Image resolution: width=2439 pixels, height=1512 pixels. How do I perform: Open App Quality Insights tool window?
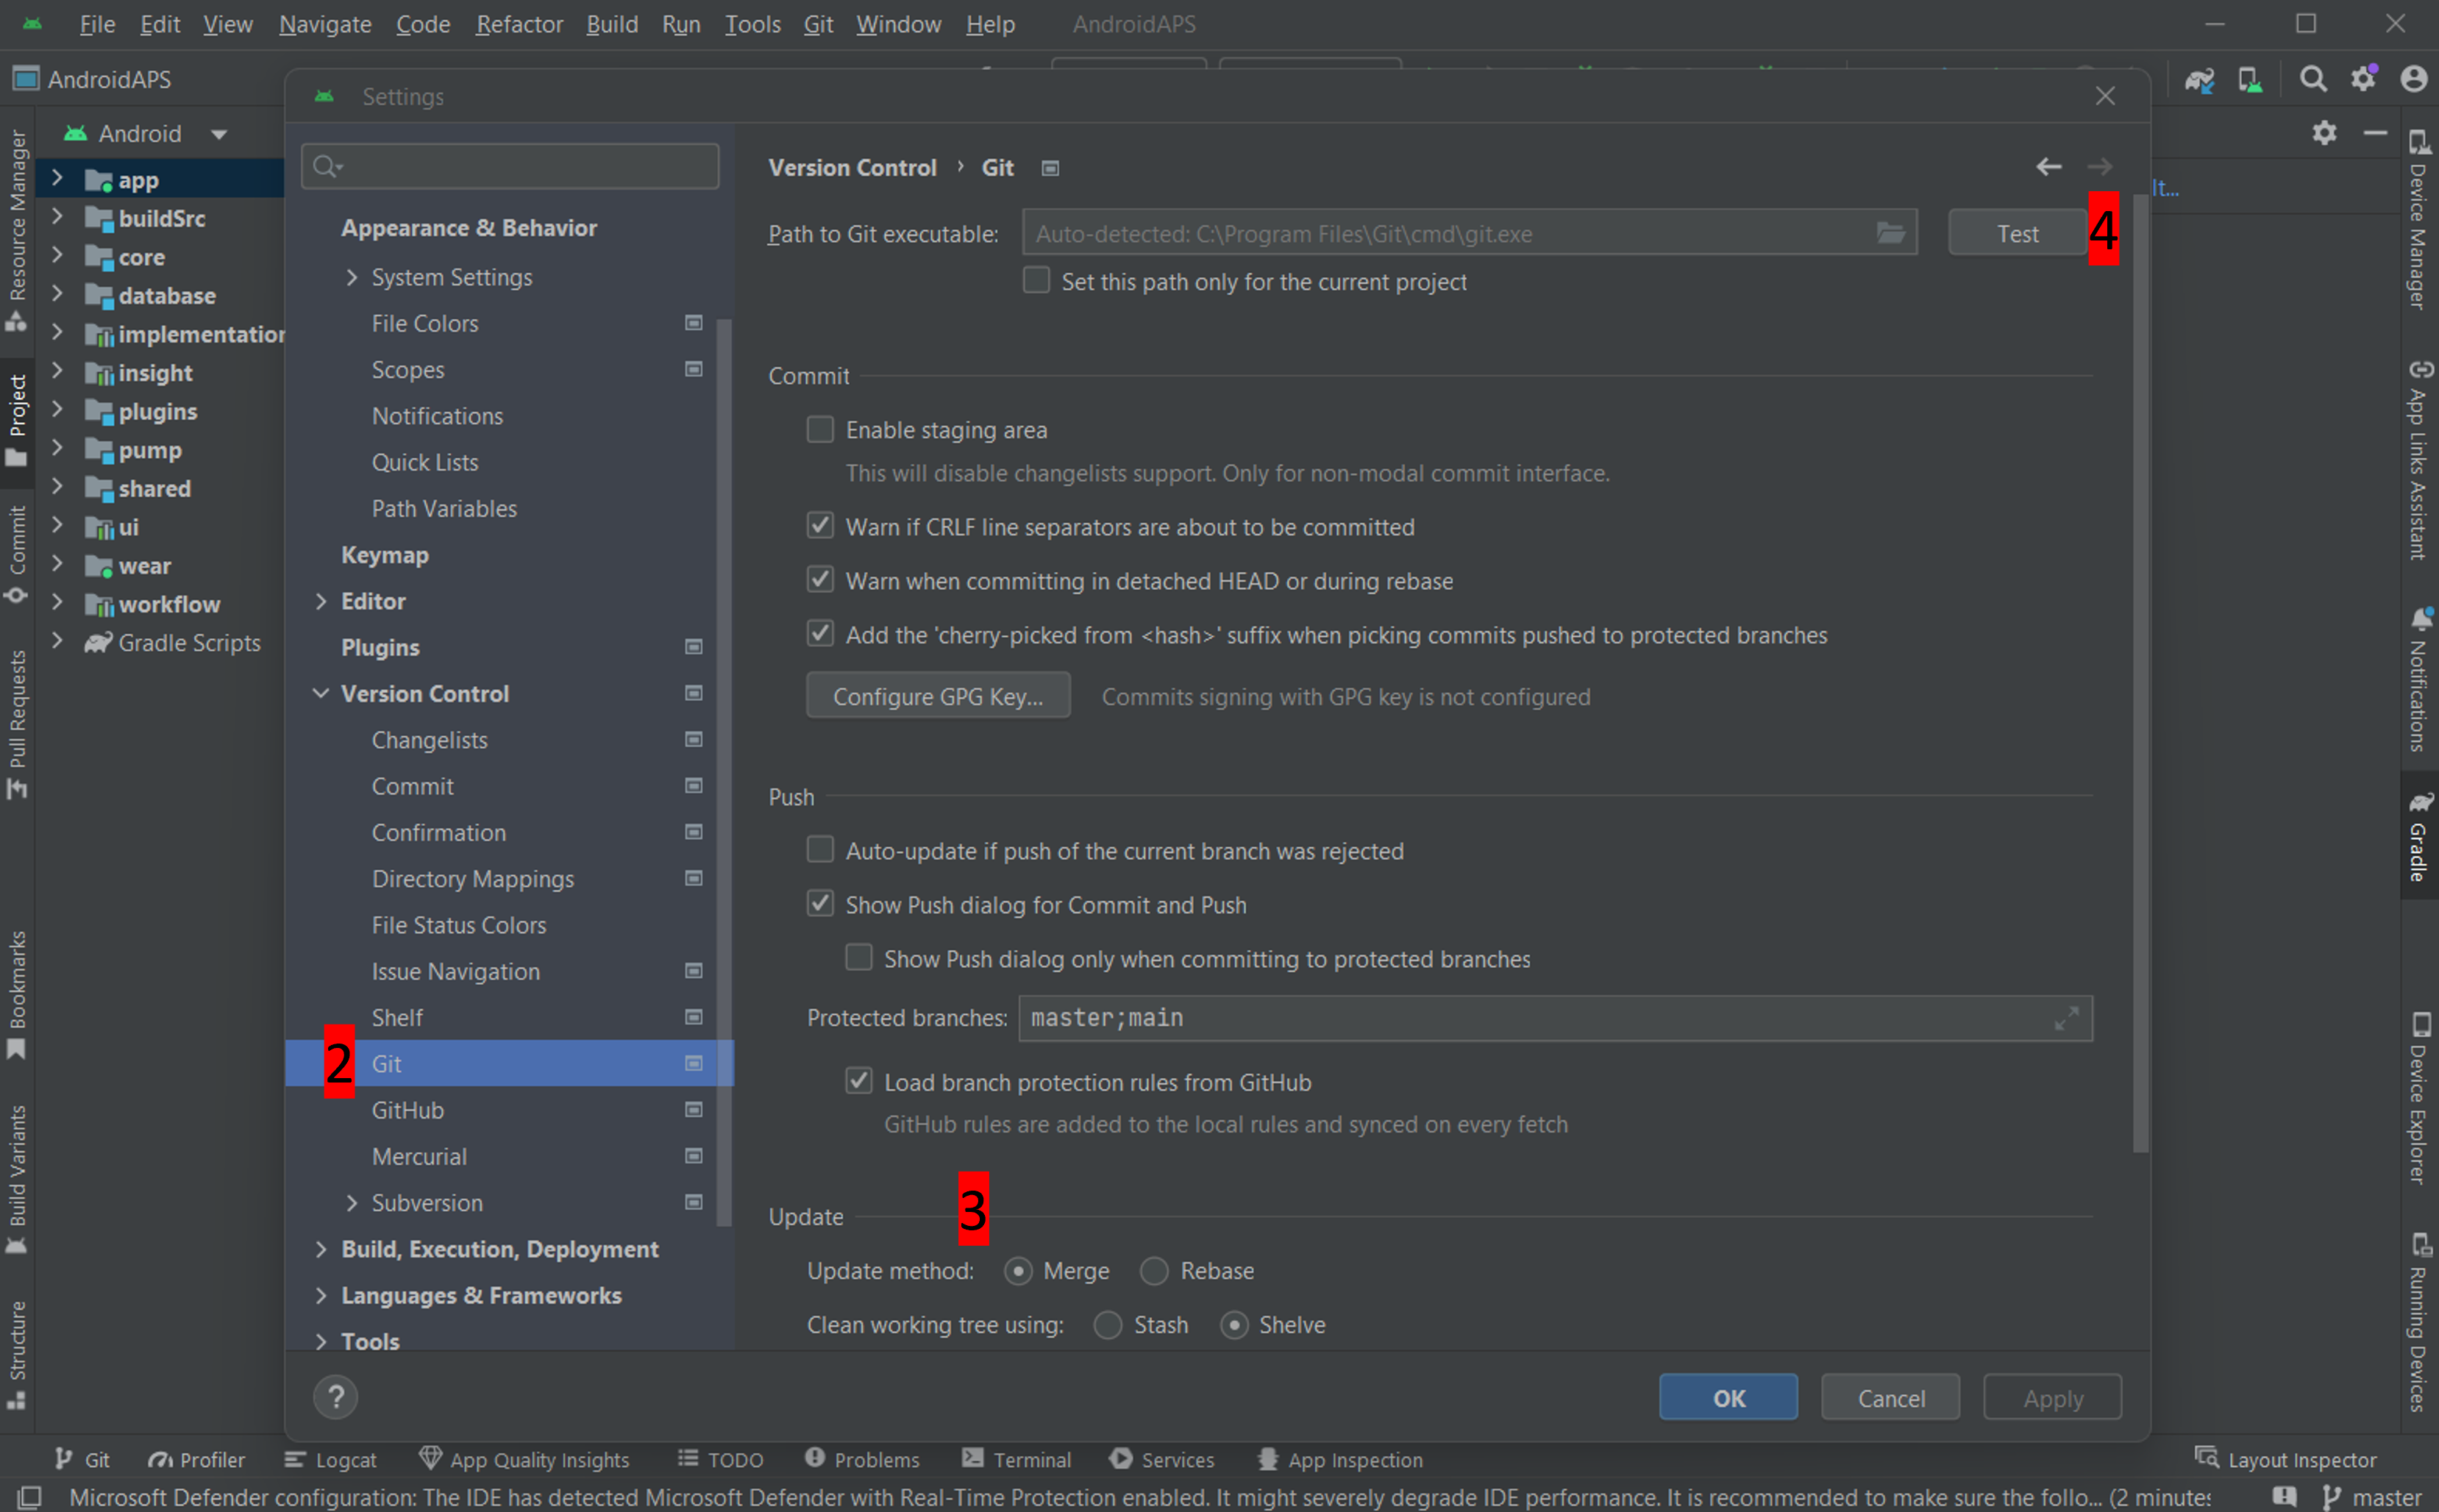[x=524, y=1460]
